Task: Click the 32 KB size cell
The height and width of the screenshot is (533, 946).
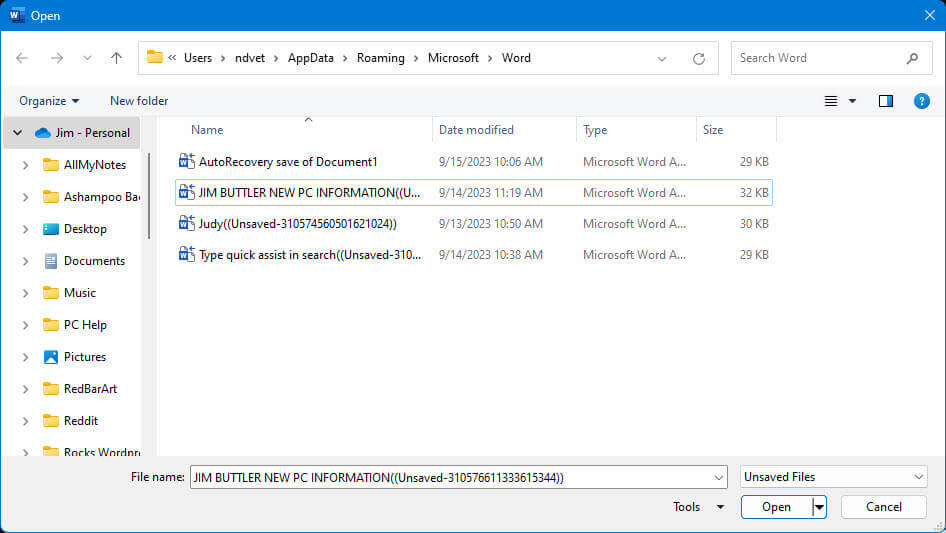Action: coord(754,193)
